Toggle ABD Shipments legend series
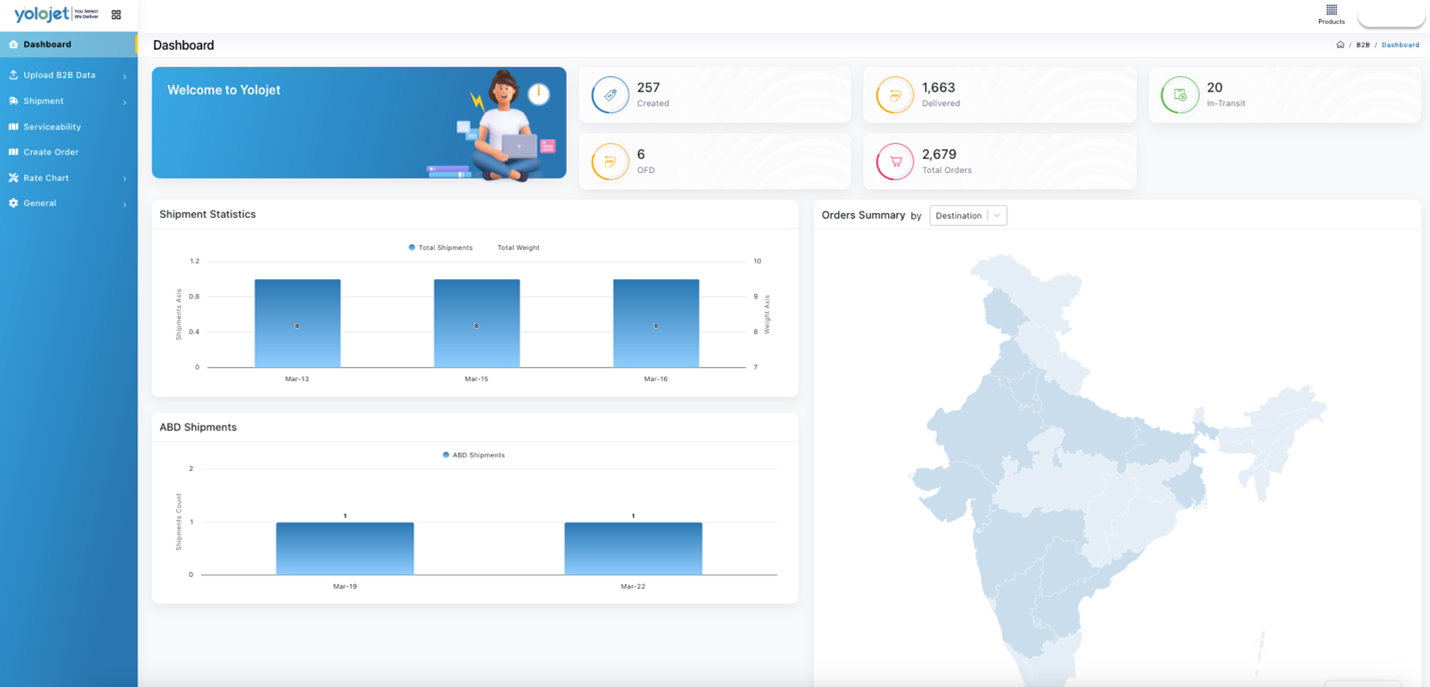Viewport: 1430px width, 687px height. [x=473, y=455]
